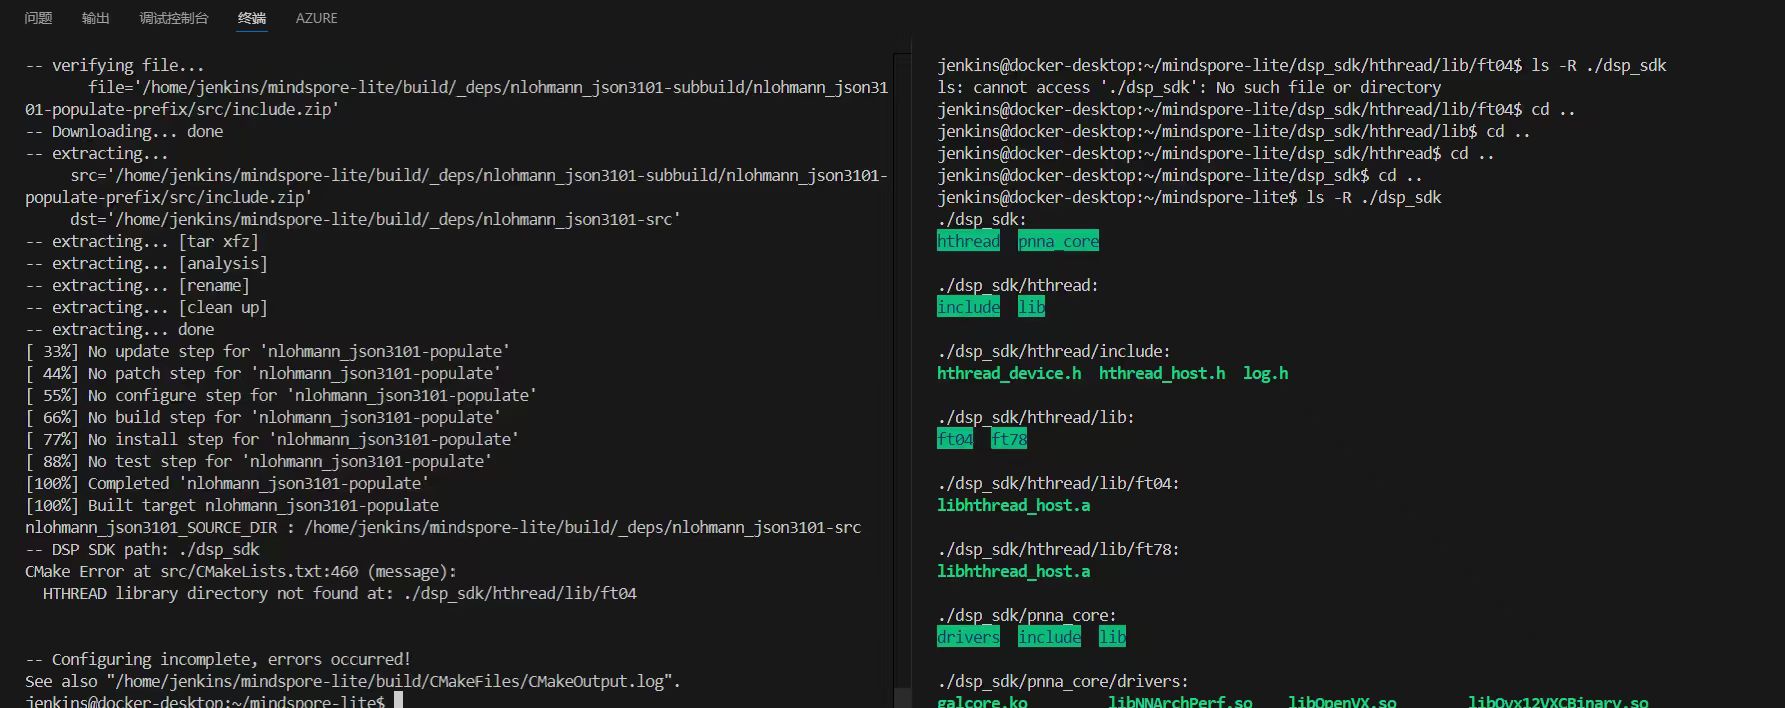Image resolution: width=1785 pixels, height=708 pixels.
Task: Click the log.h file name
Action: click(1265, 373)
